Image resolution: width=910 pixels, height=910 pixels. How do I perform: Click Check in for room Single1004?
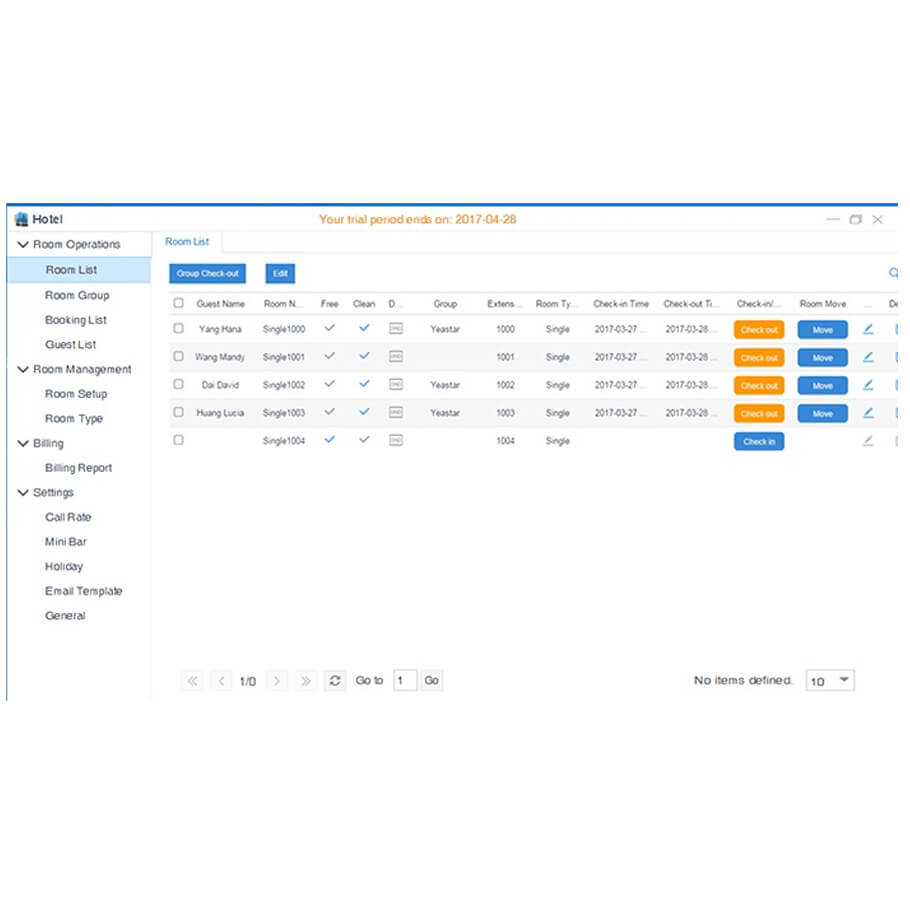coord(758,441)
